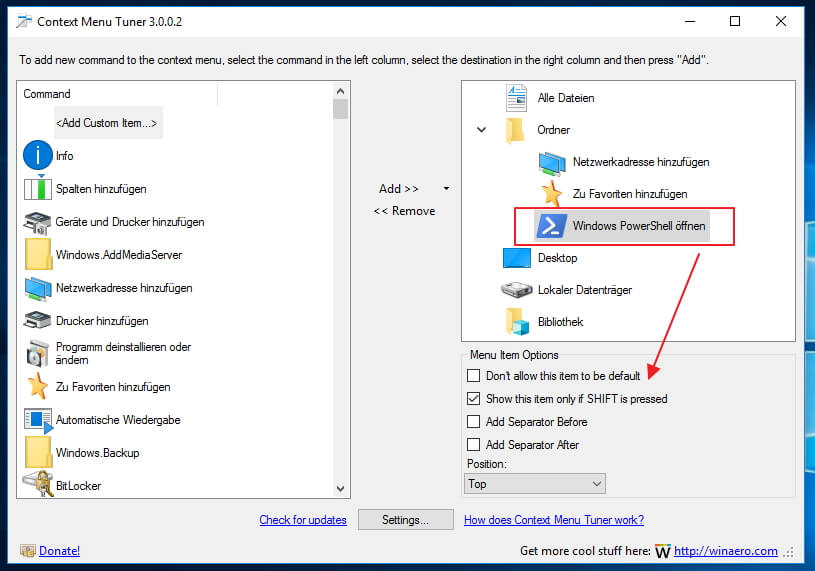The height and width of the screenshot is (571, 815).
Task: Click the Bibliothek library icon
Action: pos(517,322)
